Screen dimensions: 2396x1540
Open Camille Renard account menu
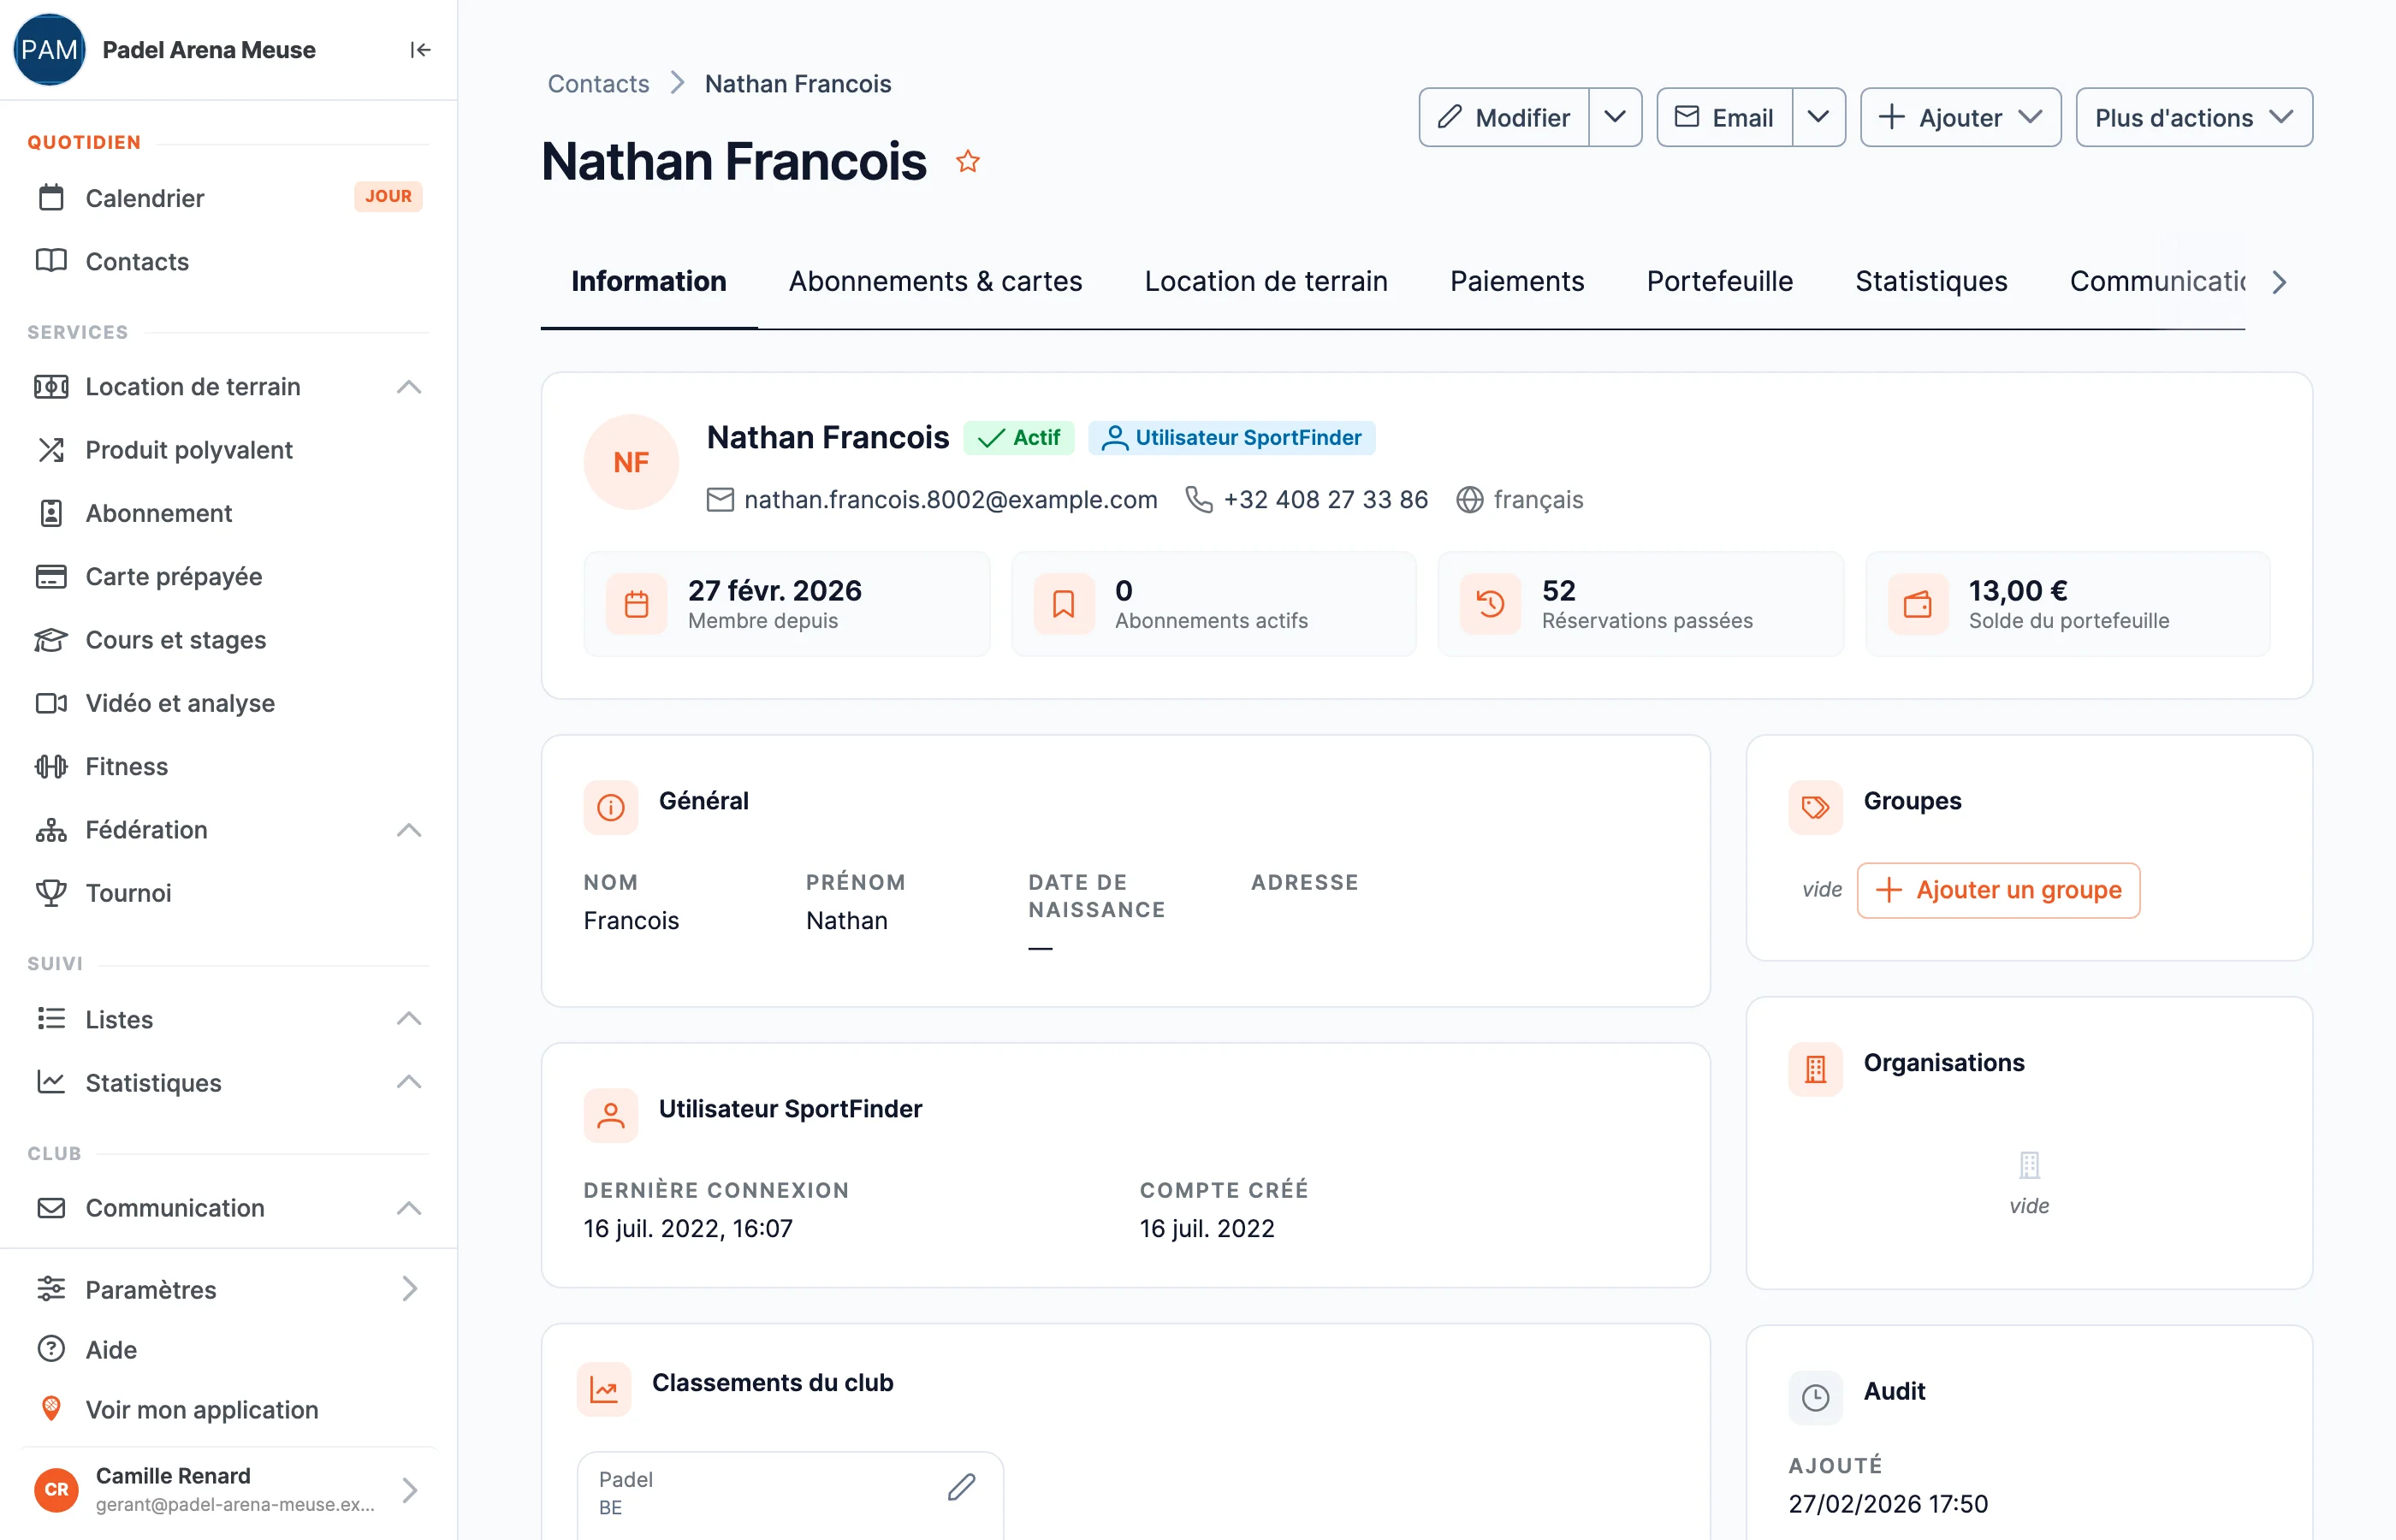pos(229,1490)
